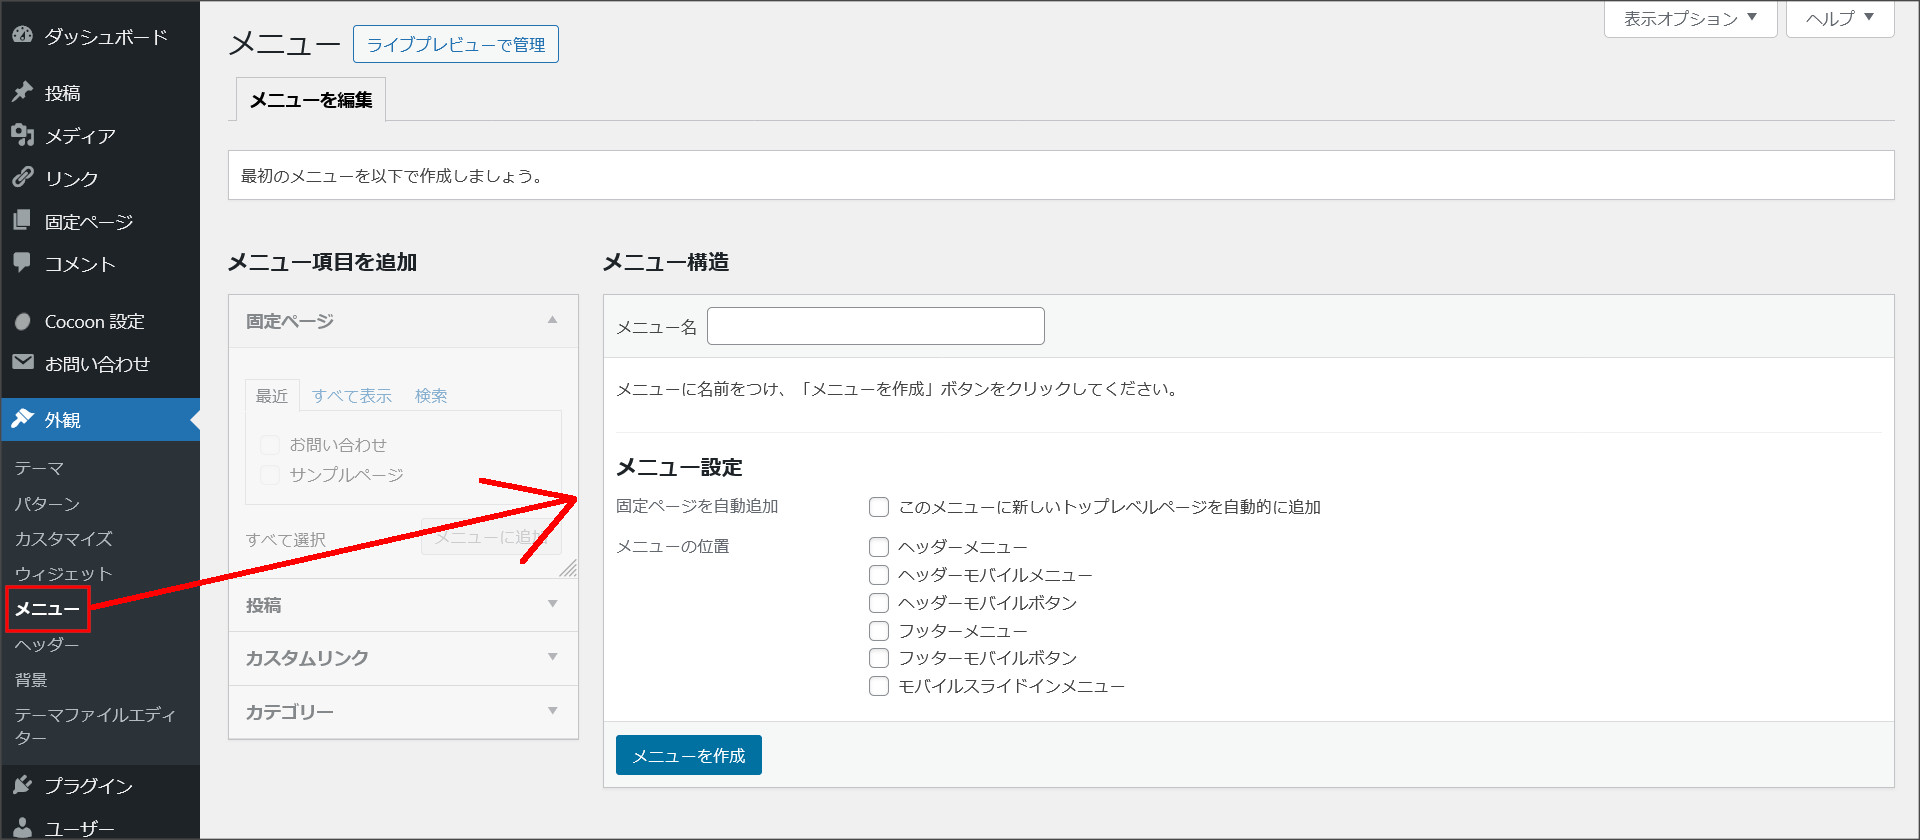1920x840 pixels.
Task: Click the pushpin icon beside 投稿
Action: click(22, 92)
